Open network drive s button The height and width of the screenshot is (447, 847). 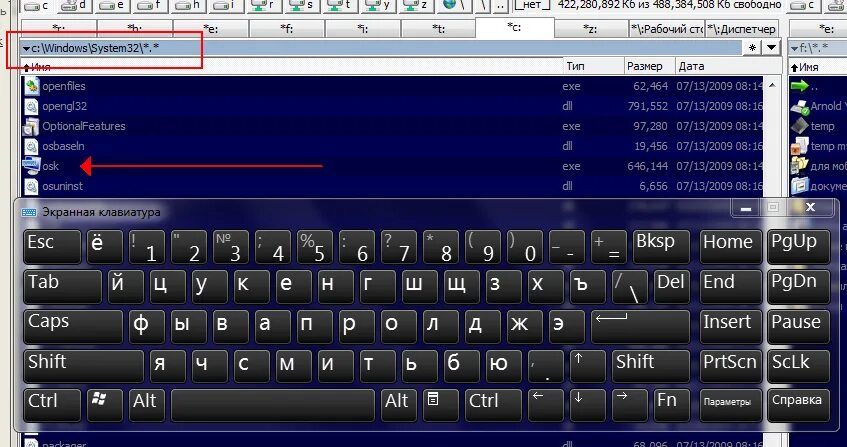click(x=303, y=6)
